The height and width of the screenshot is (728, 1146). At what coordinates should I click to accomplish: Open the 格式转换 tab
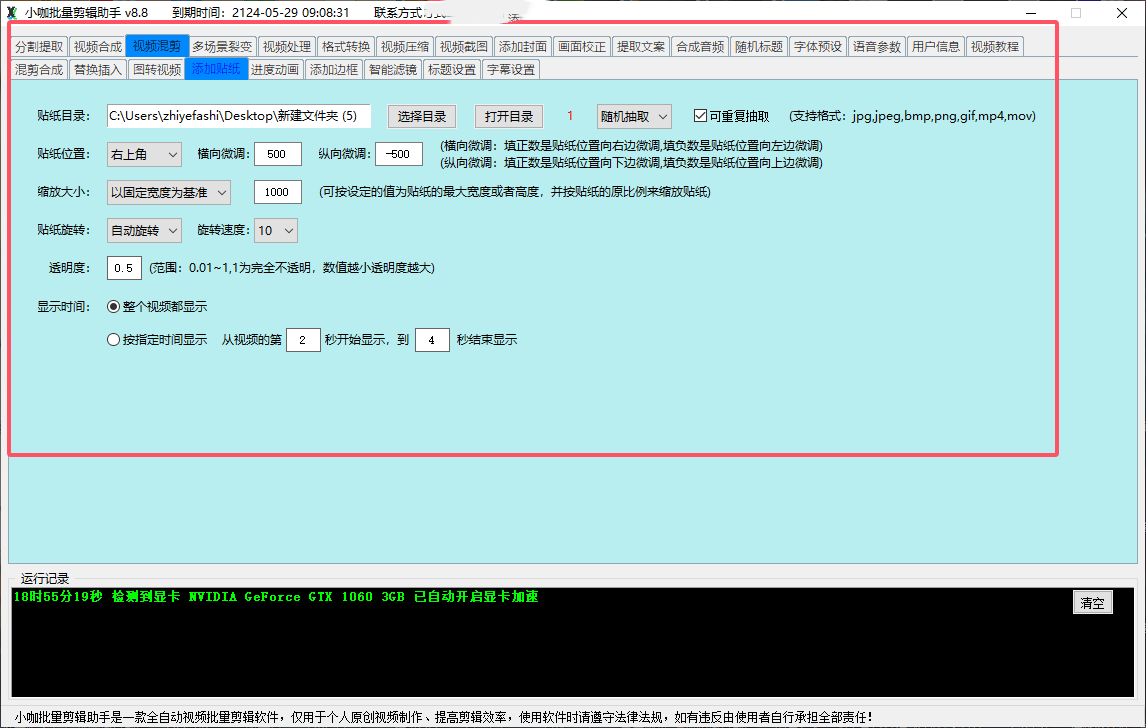pos(346,46)
